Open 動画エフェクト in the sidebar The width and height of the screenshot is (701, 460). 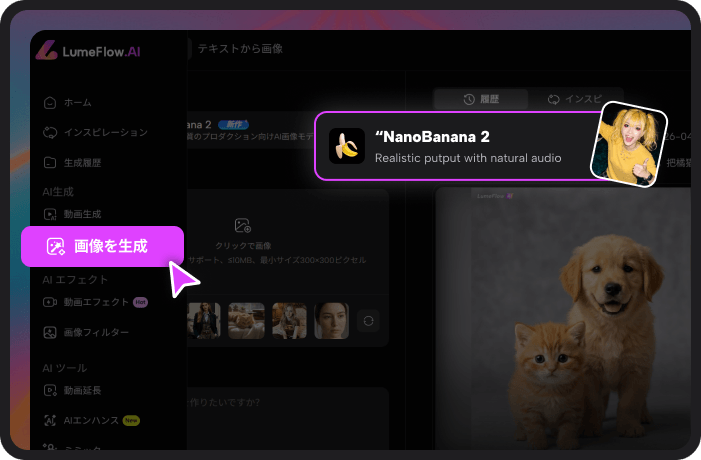pyautogui.click(x=96, y=302)
